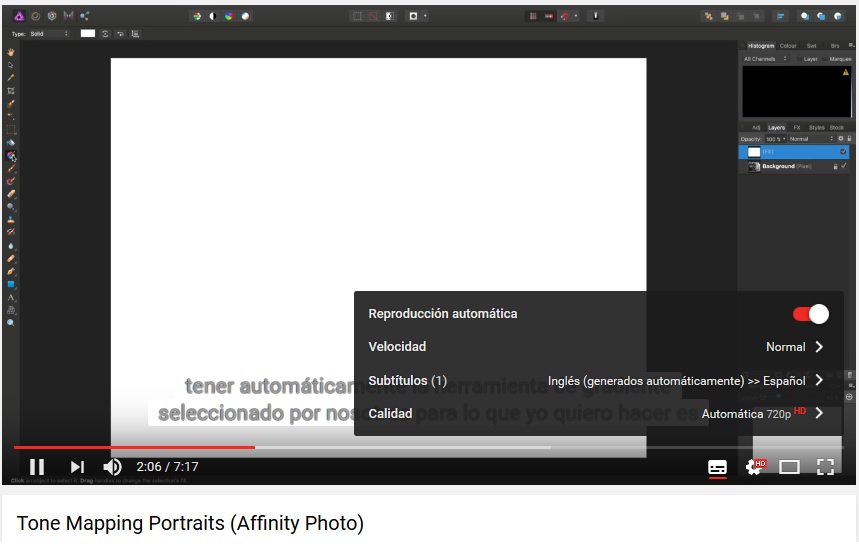Tick the histogram Layer checkbox
The image size is (859, 544).
tap(799, 59)
